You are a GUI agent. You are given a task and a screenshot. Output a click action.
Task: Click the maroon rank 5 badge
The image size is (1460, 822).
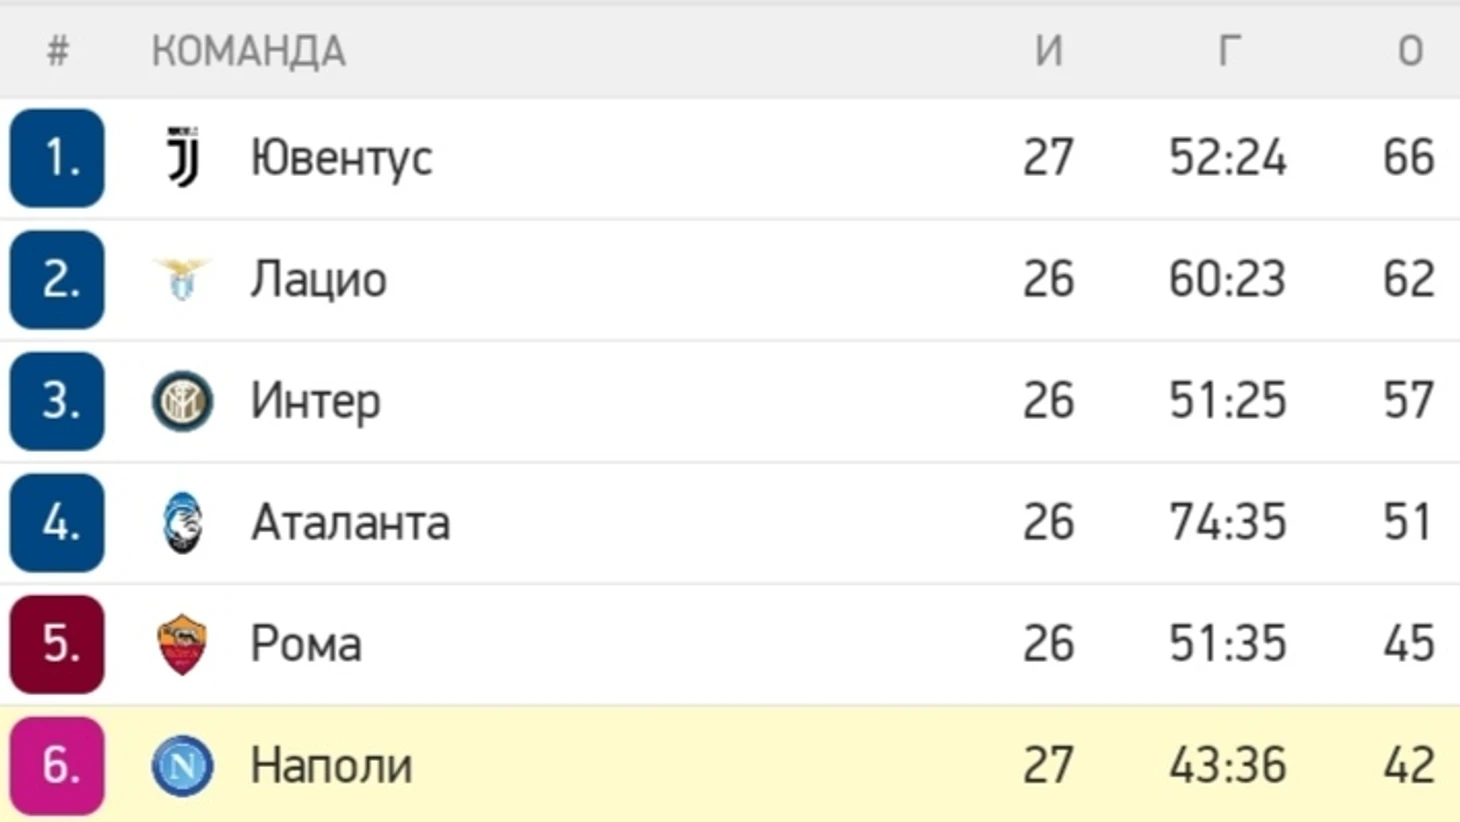(x=57, y=644)
